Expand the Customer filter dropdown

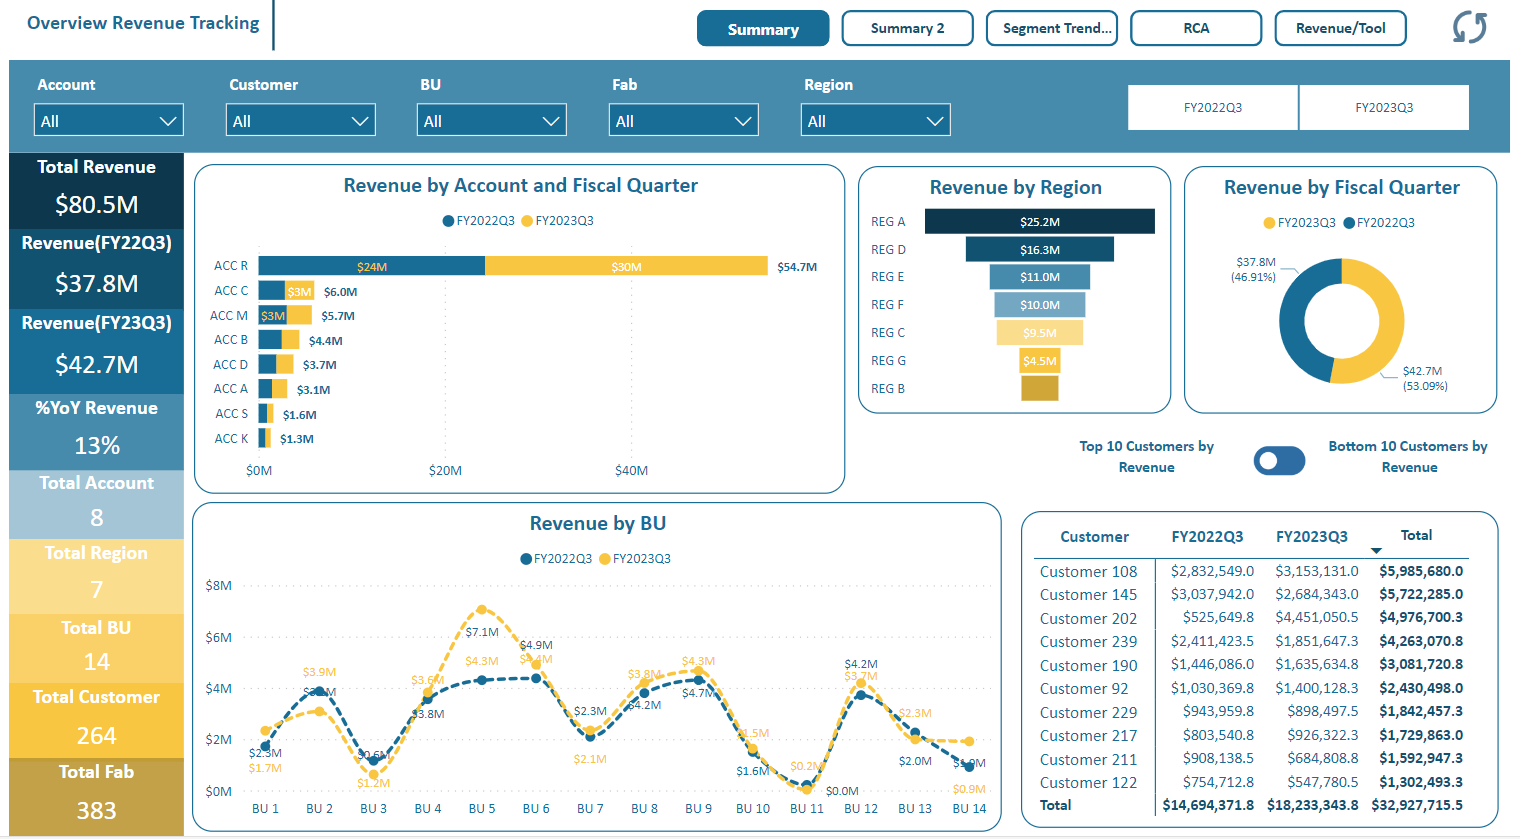[301, 120]
